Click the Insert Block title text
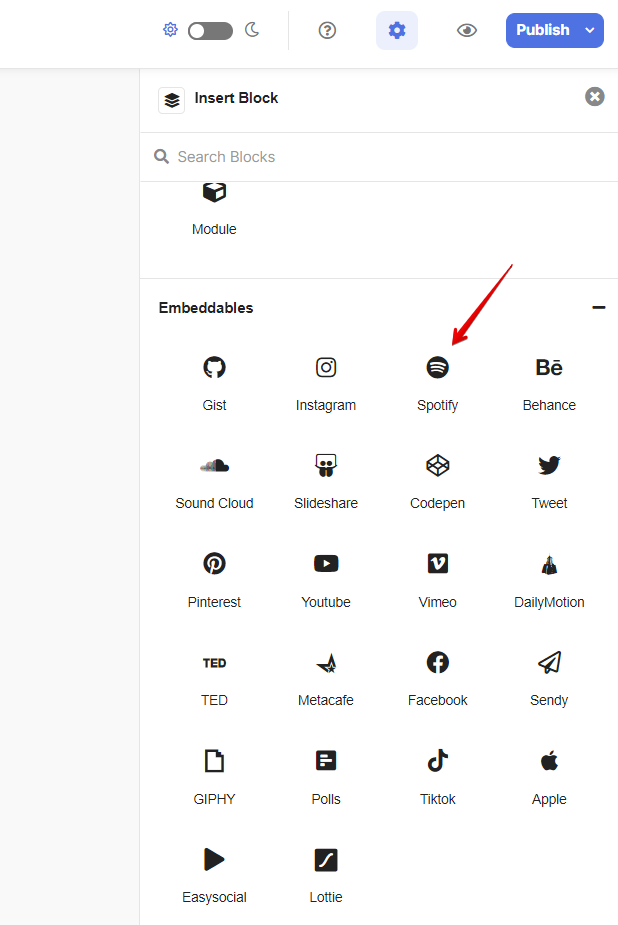 coord(236,98)
